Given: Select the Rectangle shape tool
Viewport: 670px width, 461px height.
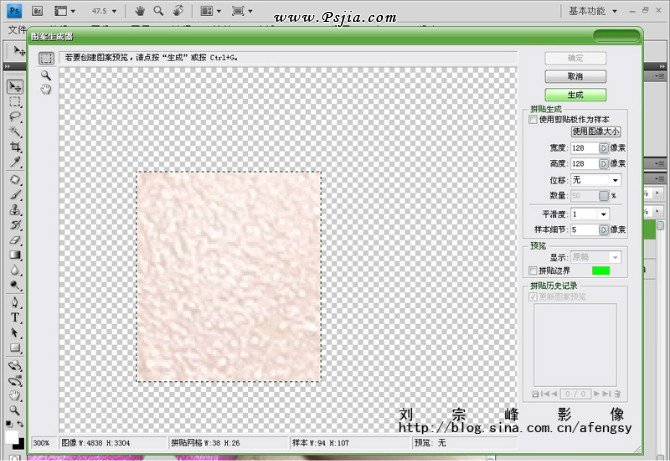Looking at the screenshot, I should tap(15, 348).
